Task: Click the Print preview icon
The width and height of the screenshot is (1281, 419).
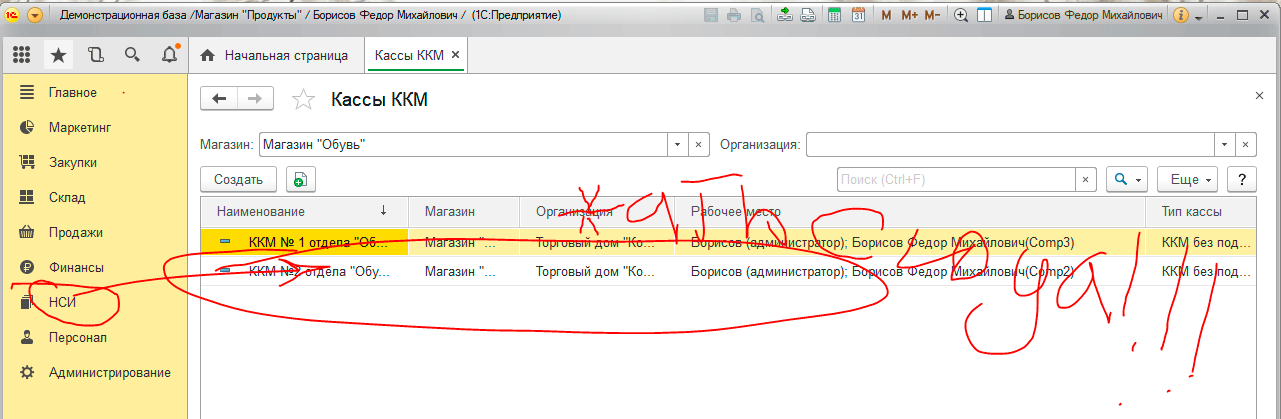Action: click(x=757, y=15)
